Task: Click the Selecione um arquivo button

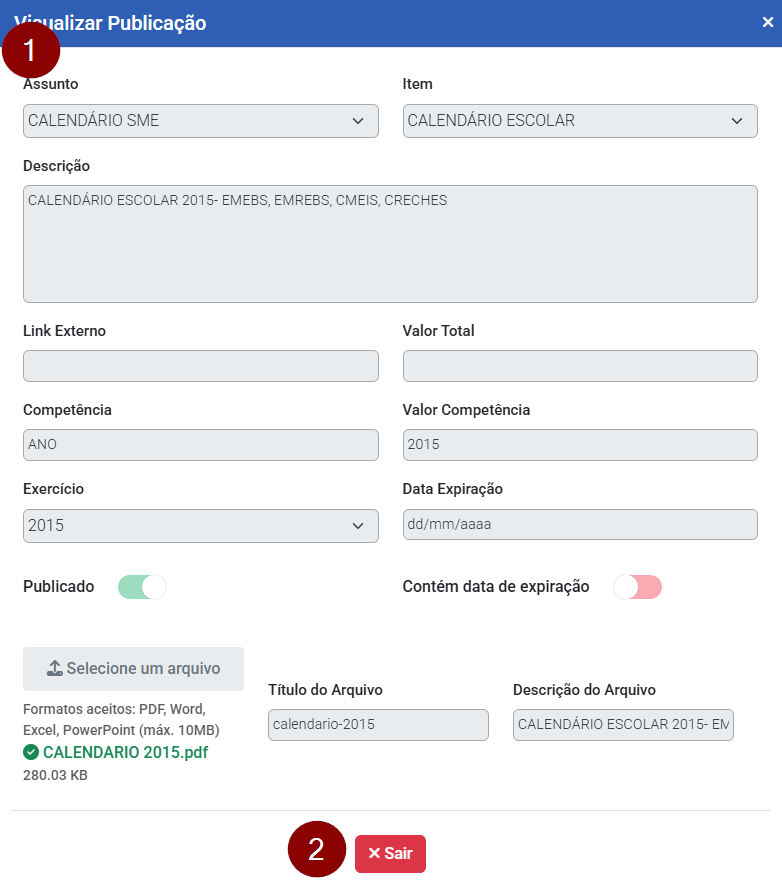Action: 133,668
